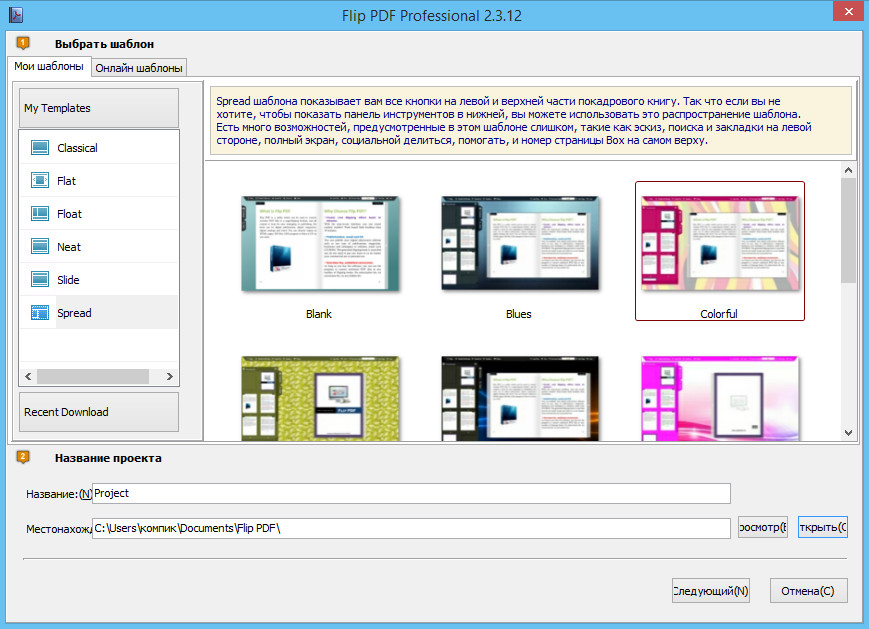The width and height of the screenshot is (869, 629).
Task: Select the Neat label in template list
Action: pyautogui.click(x=69, y=247)
